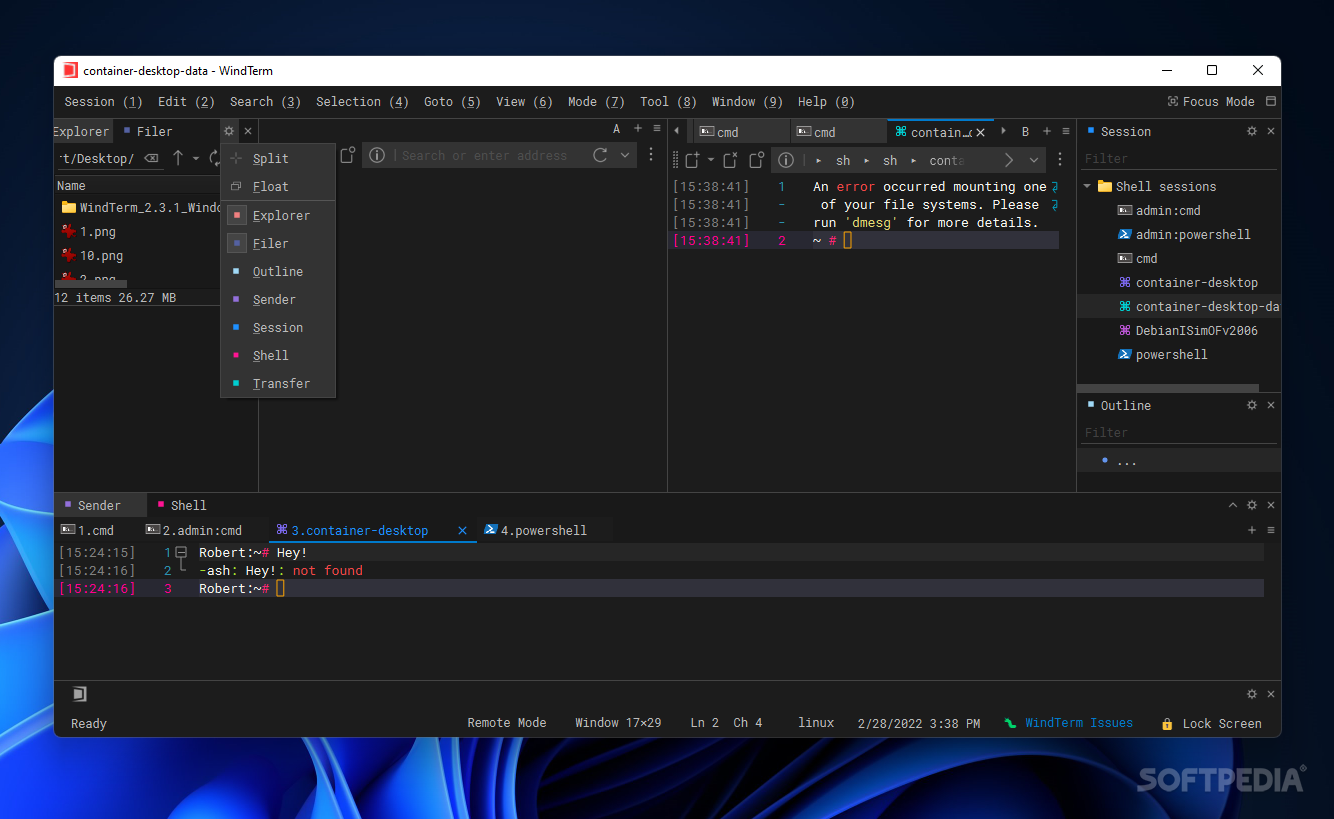This screenshot has height=819, width=1334.
Task: Open the Sender/Shell panel gear settings
Action: [x=1252, y=505]
